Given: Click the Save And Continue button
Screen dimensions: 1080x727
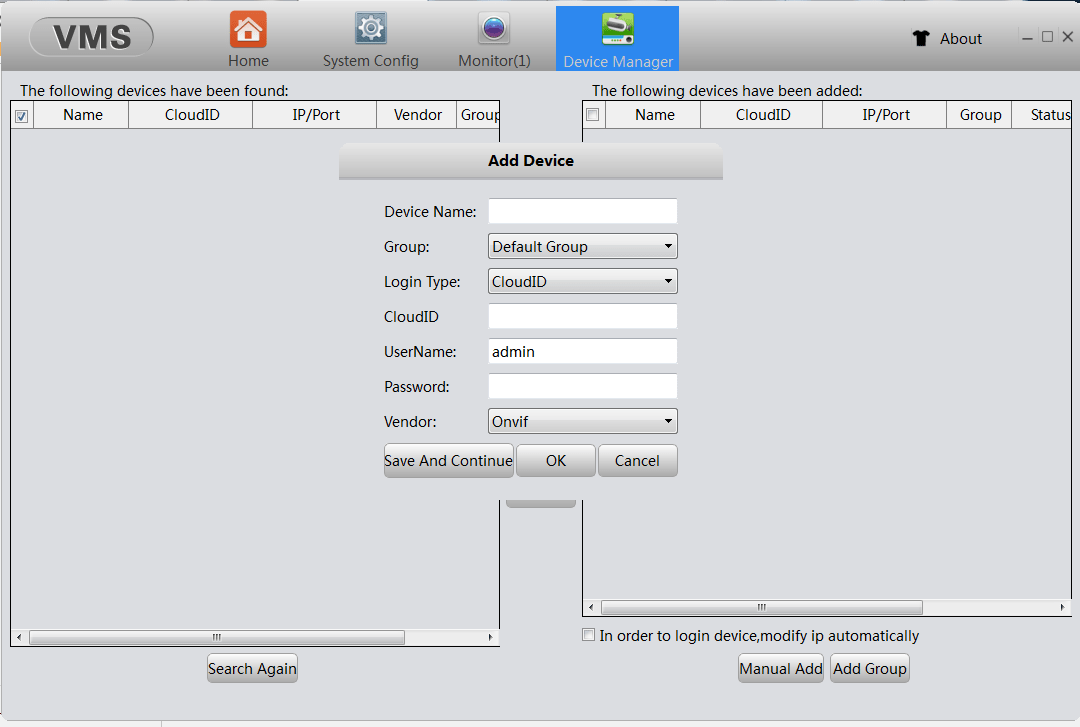Looking at the screenshot, I should 448,460.
